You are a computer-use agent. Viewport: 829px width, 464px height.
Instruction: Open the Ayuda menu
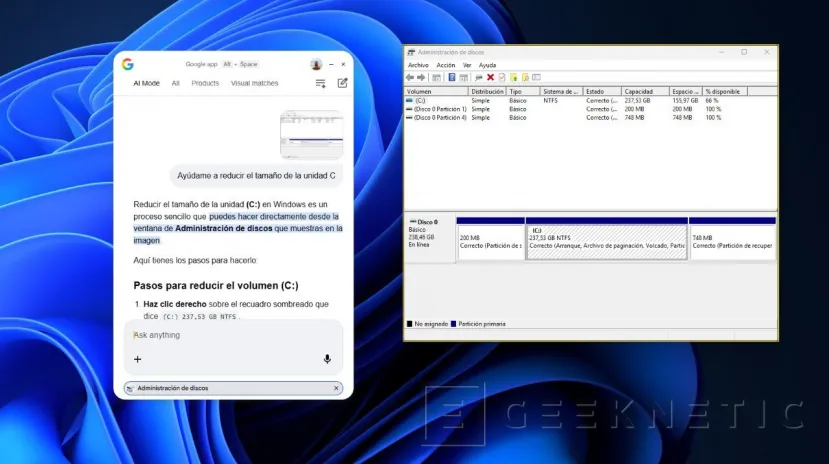[x=487, y=66]
